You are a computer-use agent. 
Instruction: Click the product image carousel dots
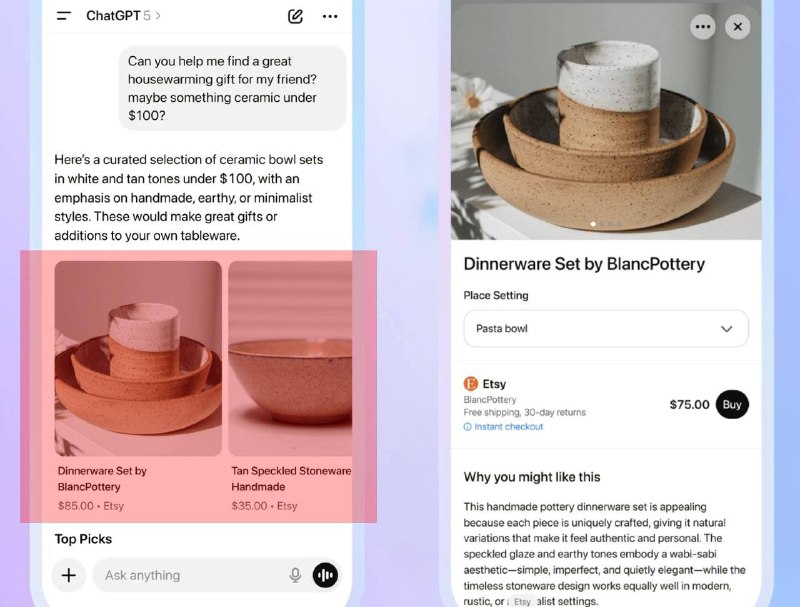[x=600, y=224]
